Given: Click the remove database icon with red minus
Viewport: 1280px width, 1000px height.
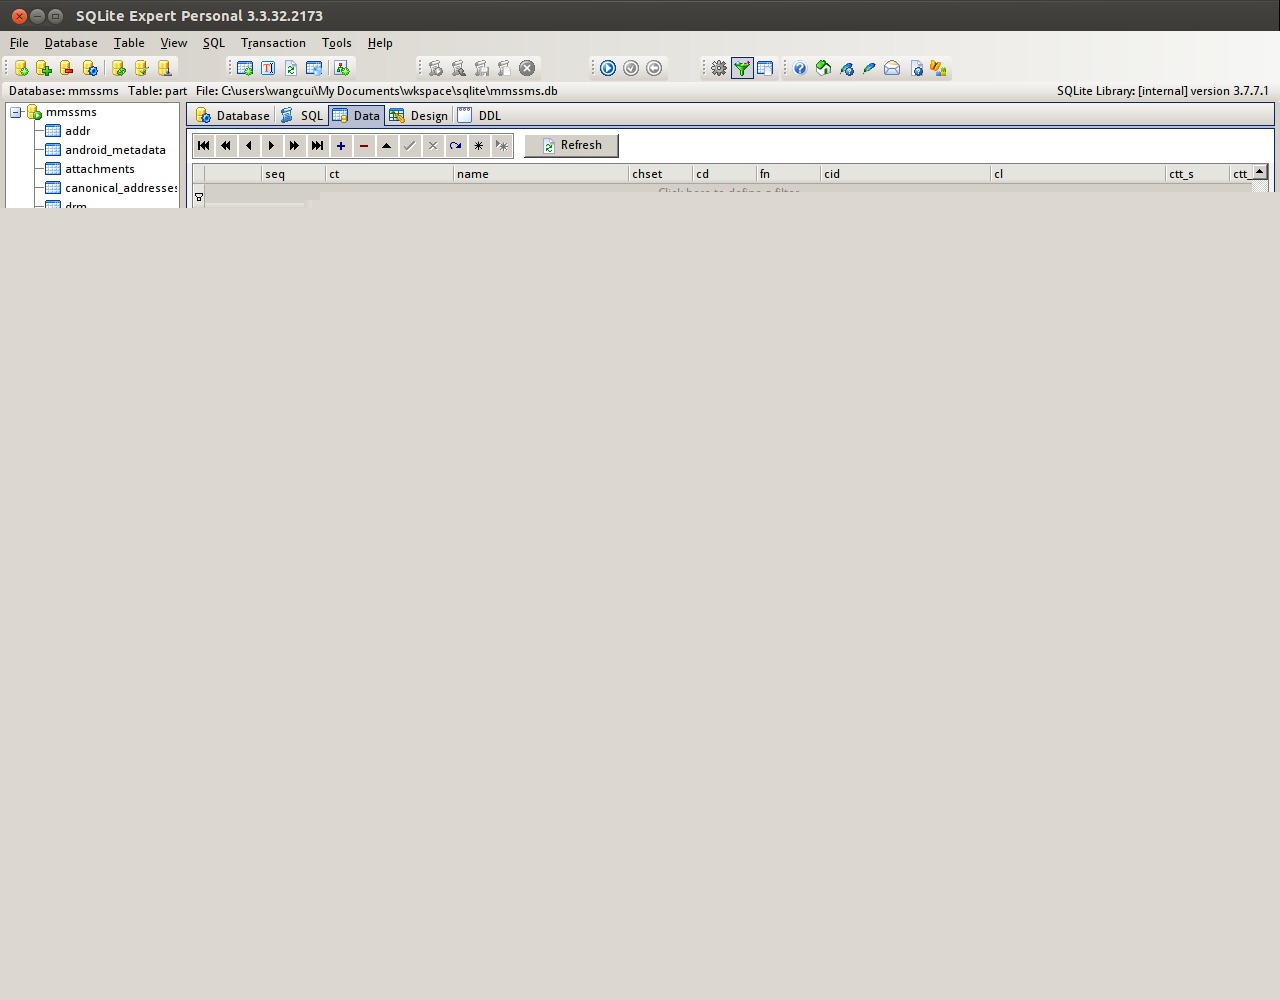Looking at the screenshot, I should pyautogui.click(x=67, y=68).
